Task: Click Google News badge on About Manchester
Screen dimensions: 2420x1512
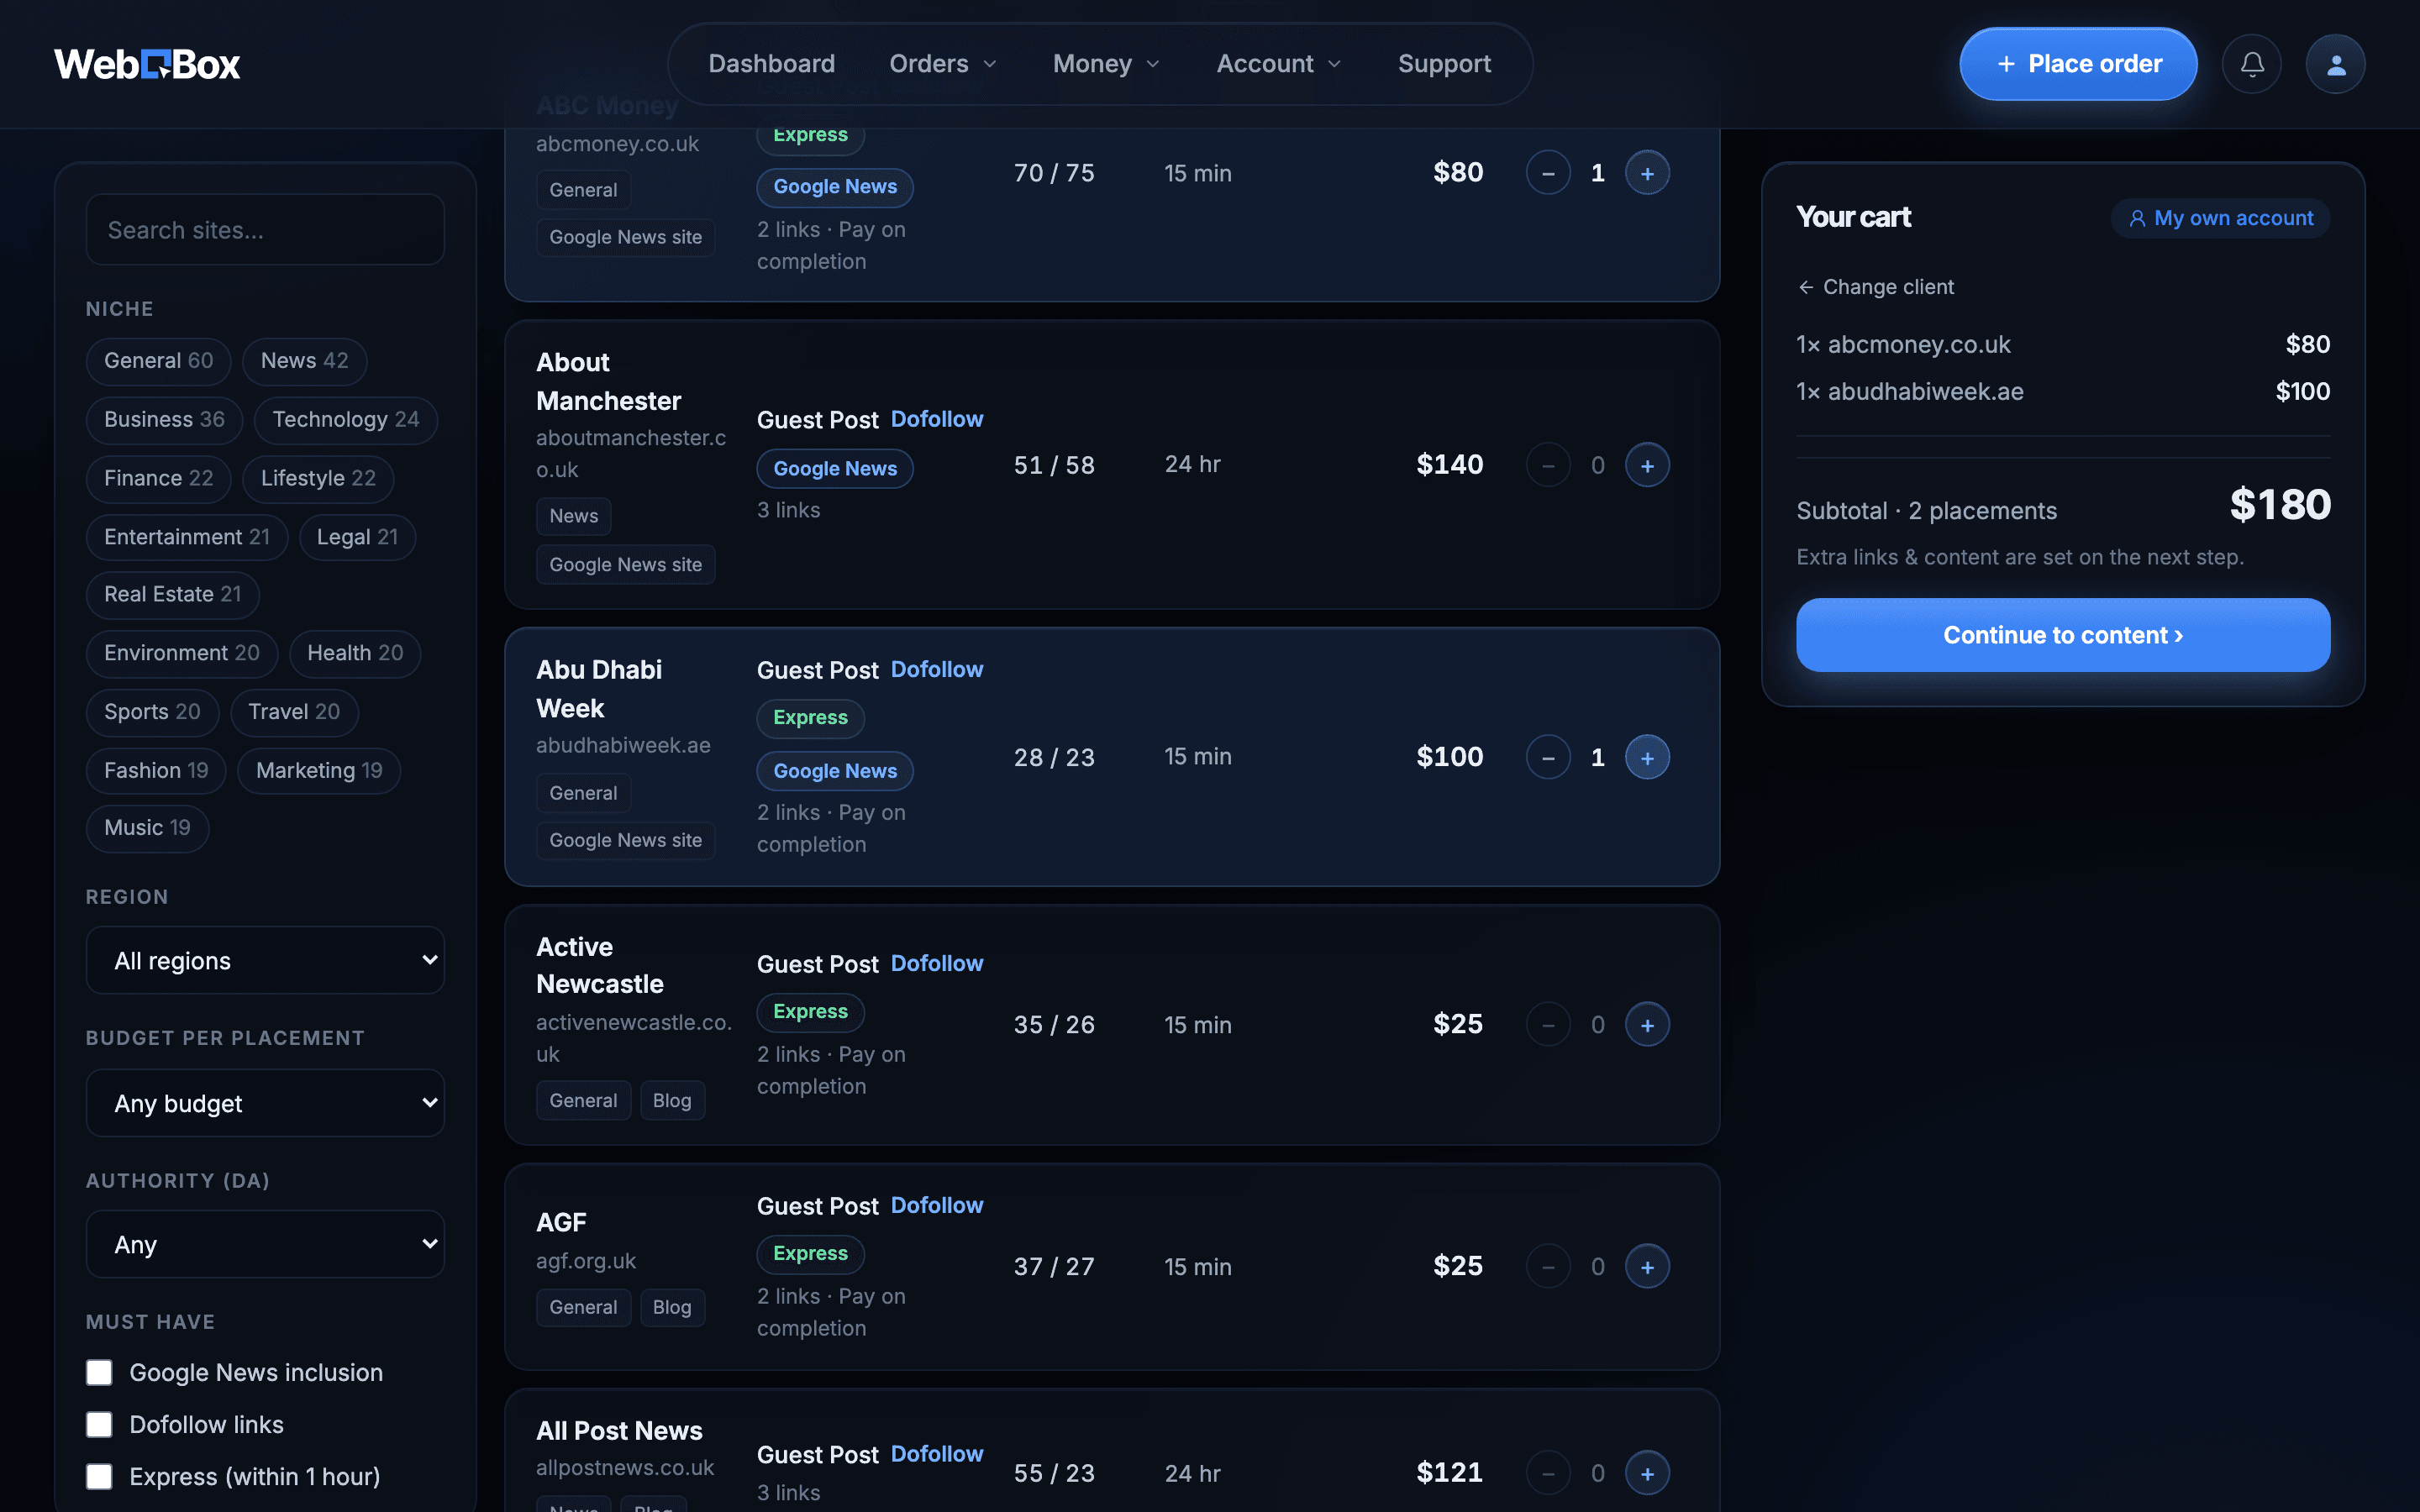Action: [835, 468]
